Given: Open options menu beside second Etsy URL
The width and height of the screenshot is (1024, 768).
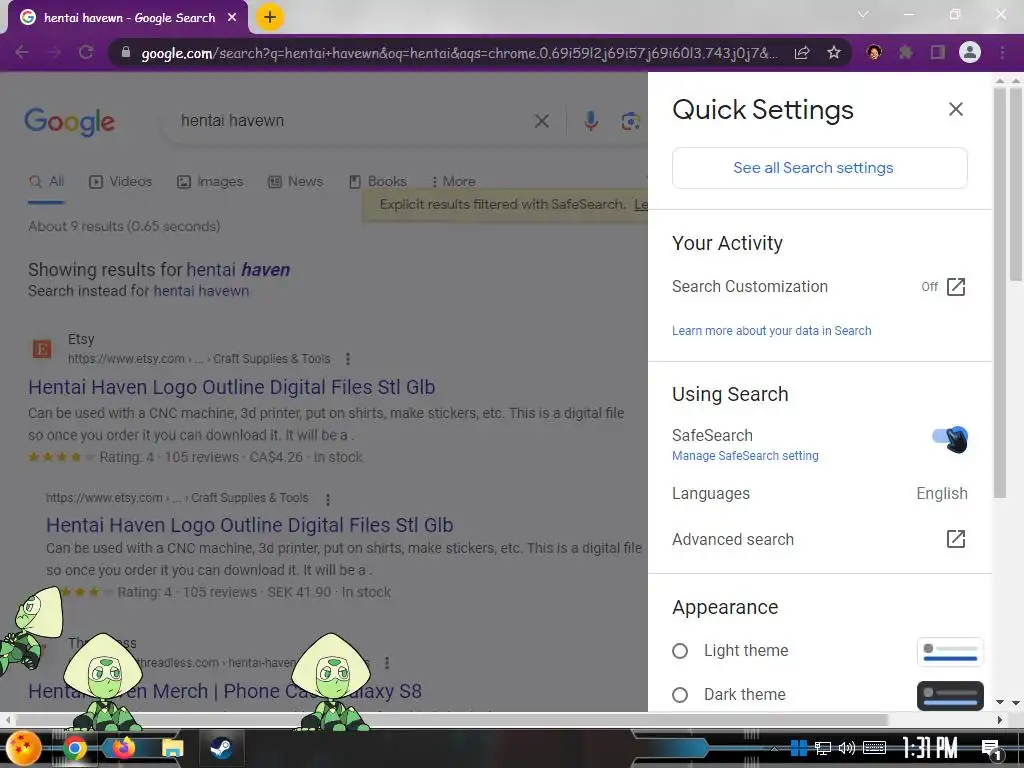Looking at the screenshot, I should coord(328,499).
